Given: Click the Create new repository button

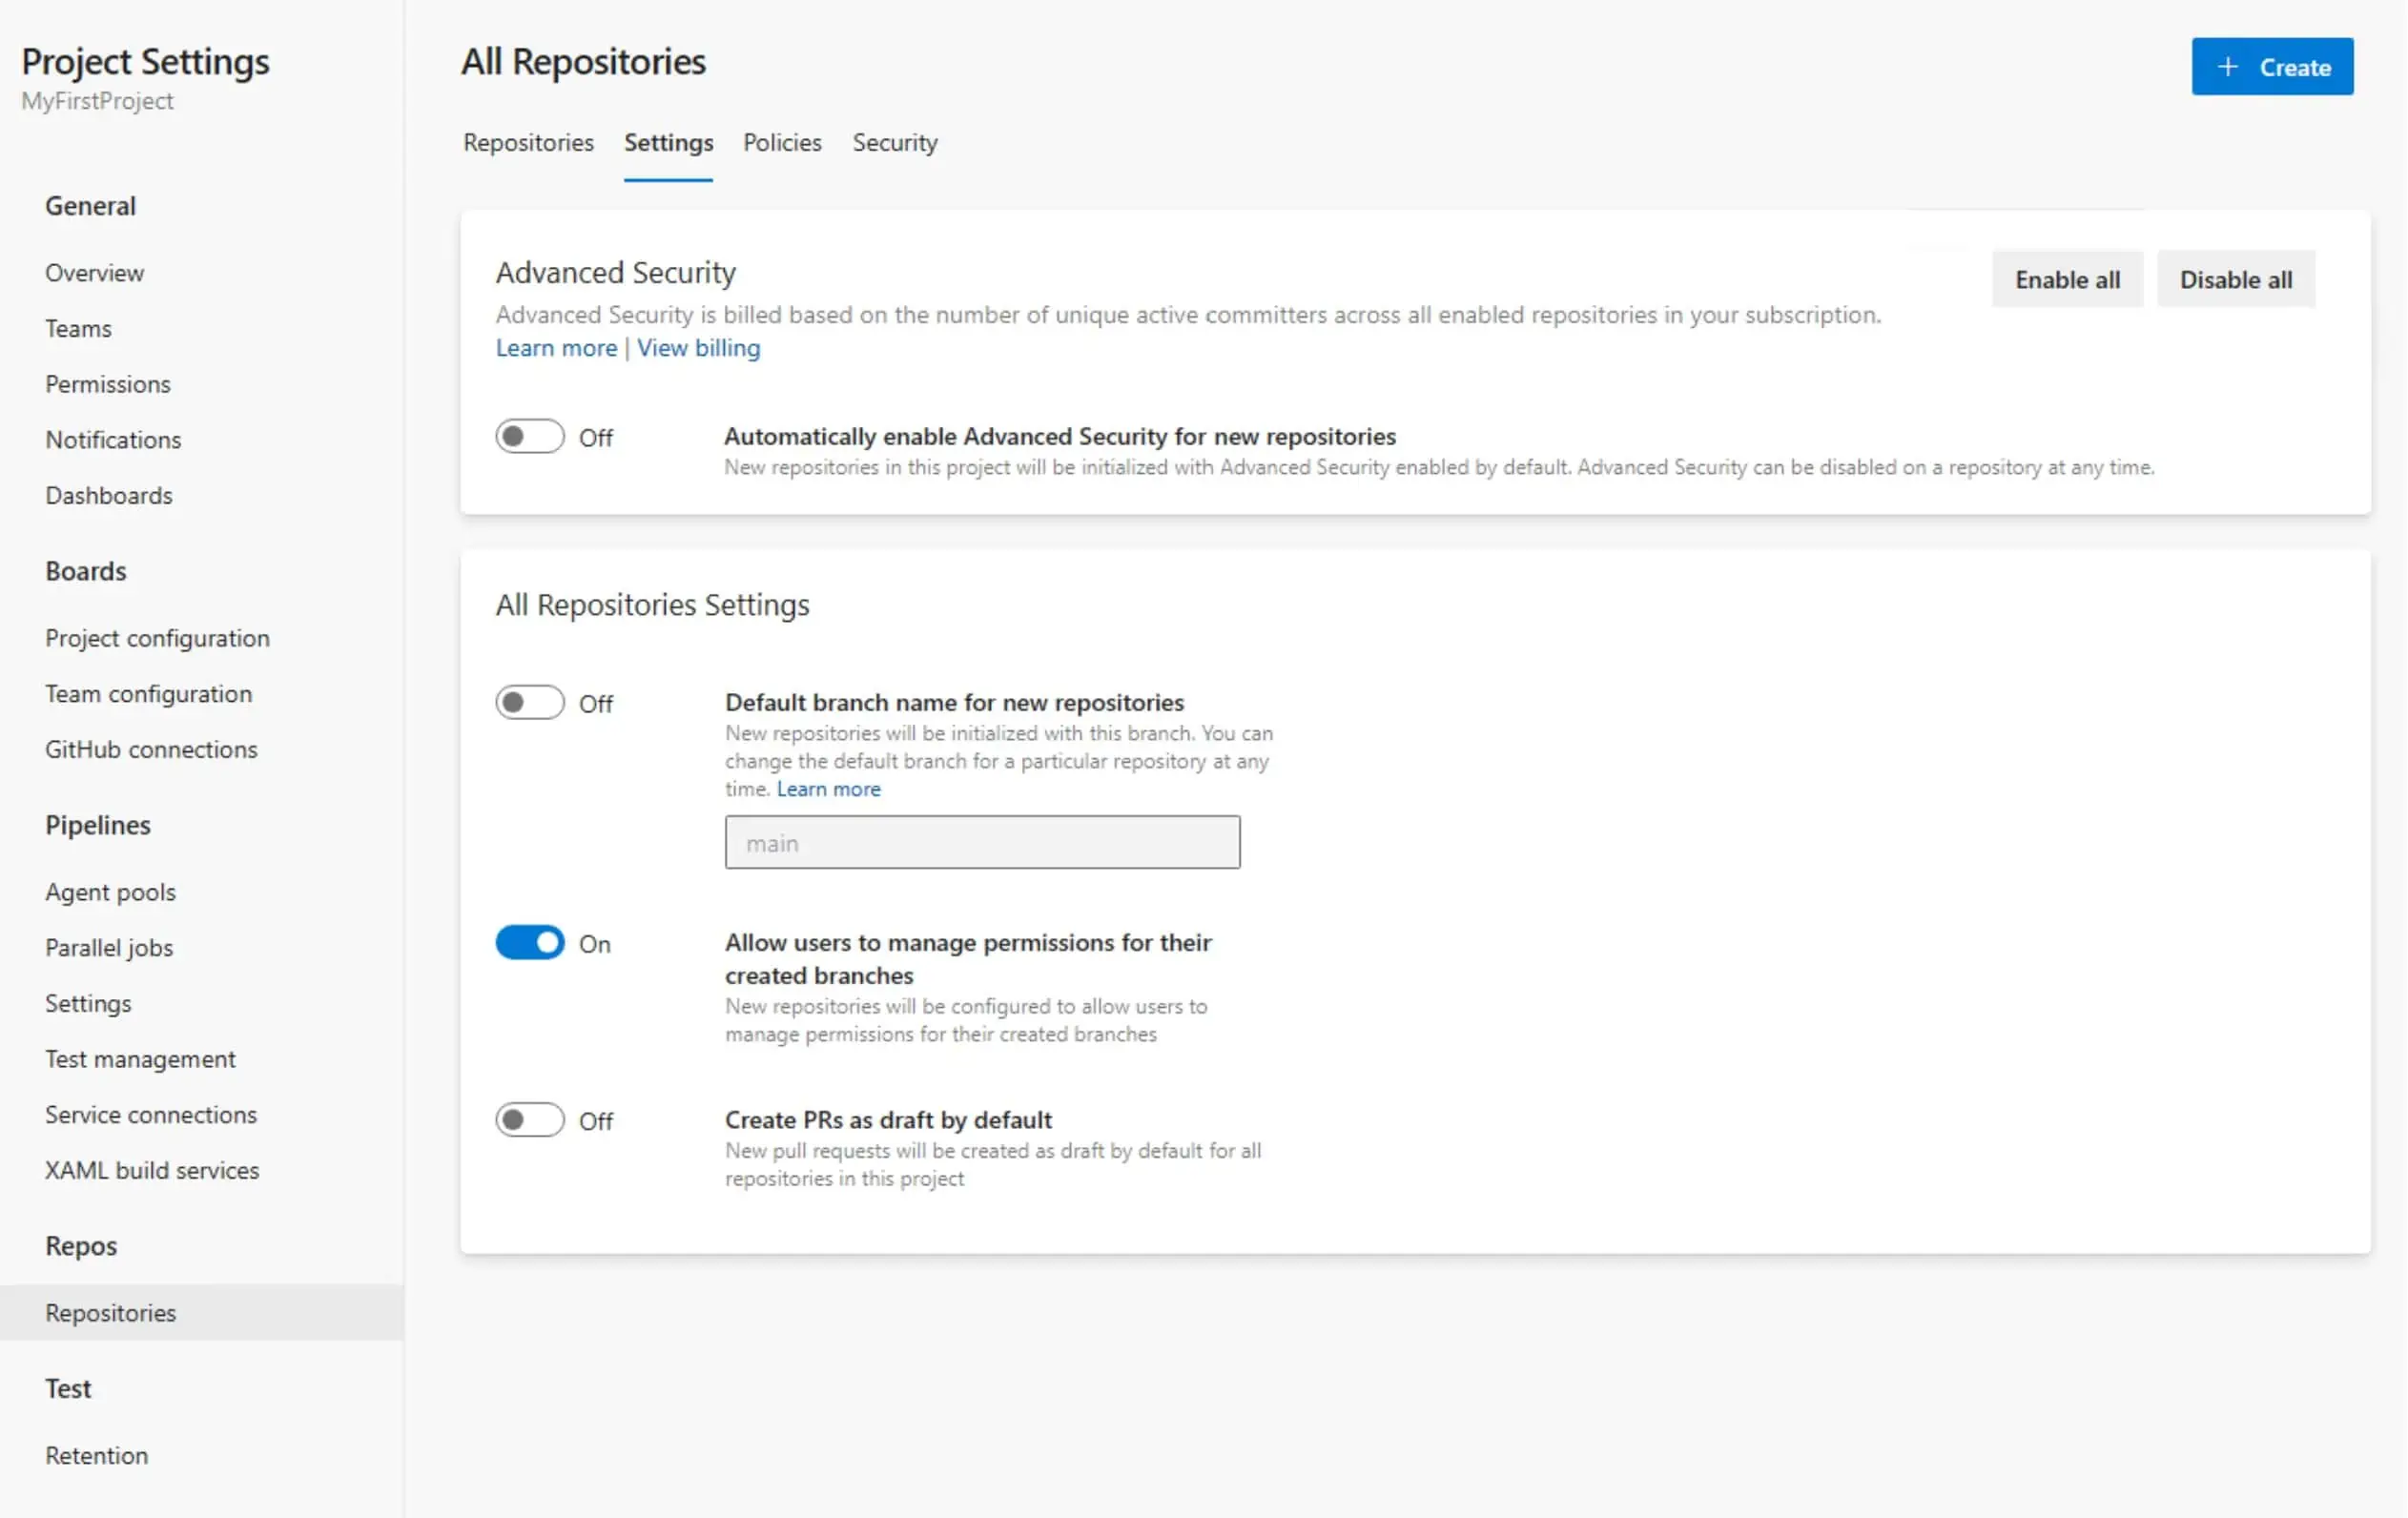Looking at the screenshot, I should (x=2270, y=67).
